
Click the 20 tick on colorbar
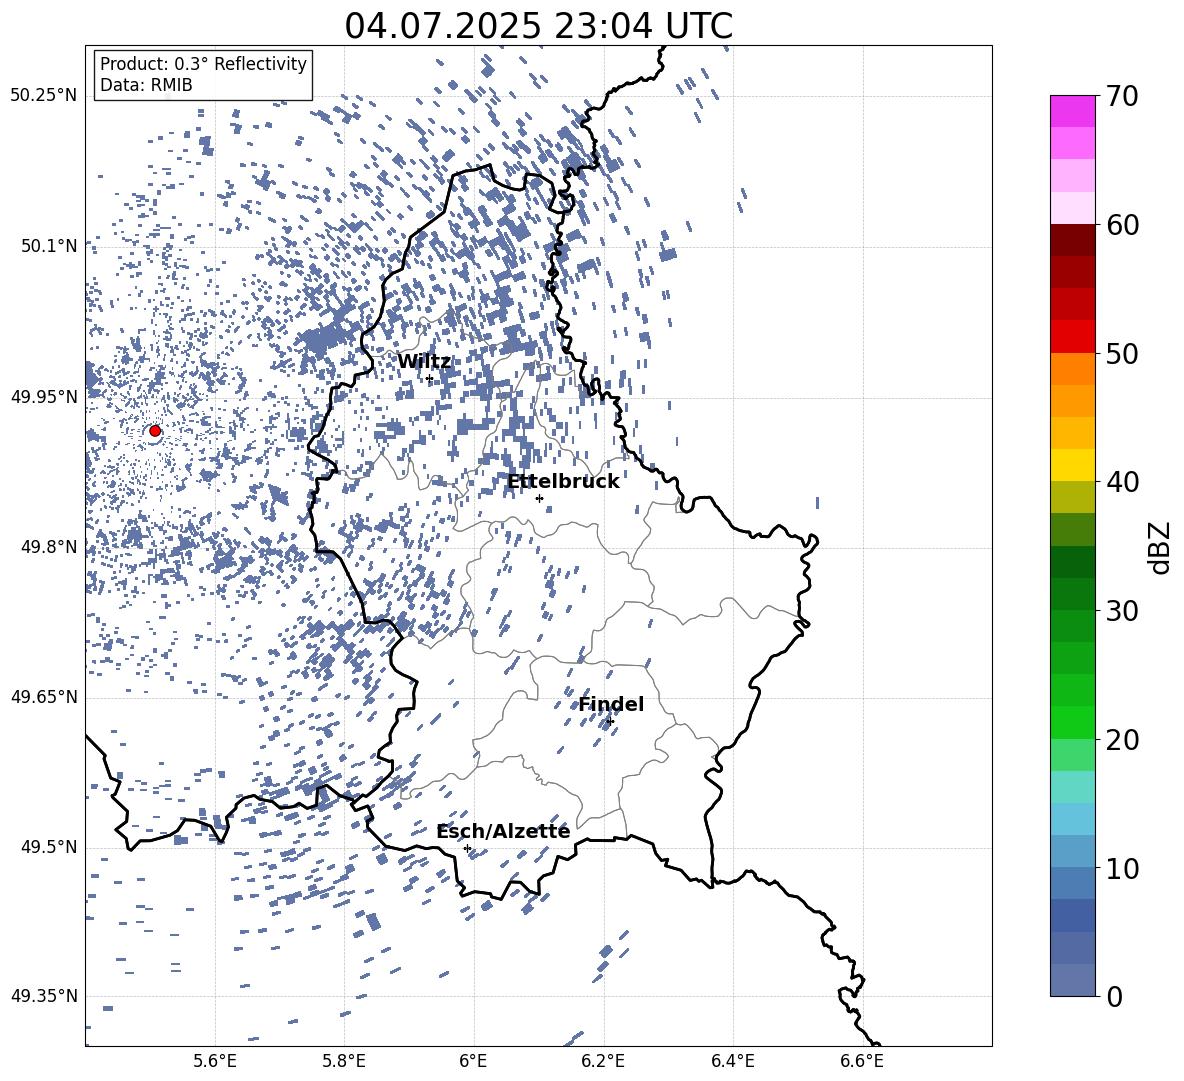pyautogui.click(x=1122, y=739)
